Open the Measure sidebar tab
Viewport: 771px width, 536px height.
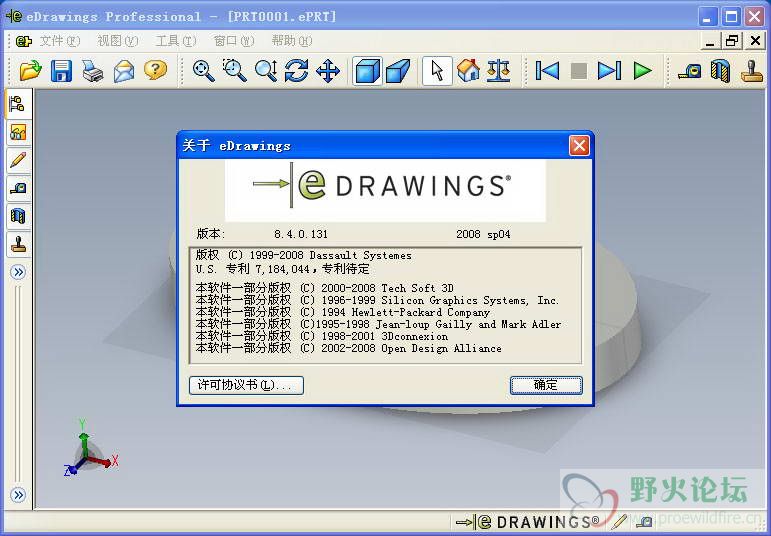click(18, 188)
